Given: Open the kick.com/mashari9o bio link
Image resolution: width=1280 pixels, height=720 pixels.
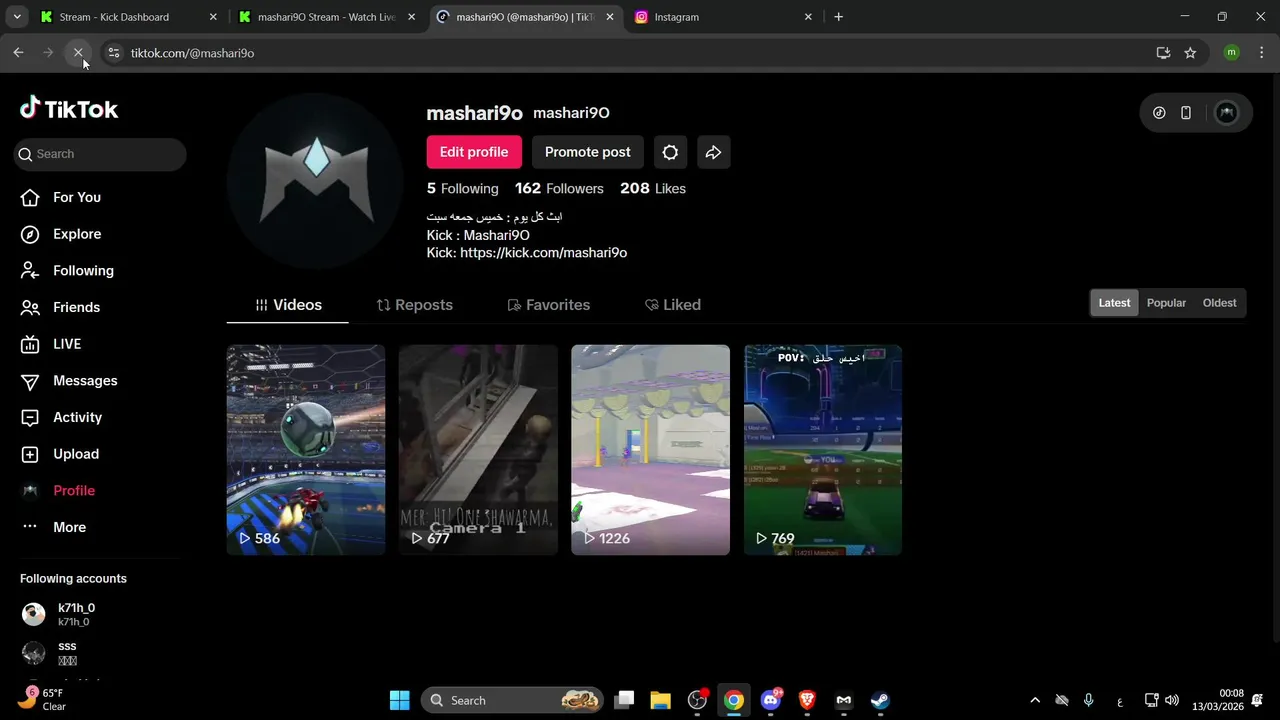Looking at the screenshot, I should click(543, 253).
